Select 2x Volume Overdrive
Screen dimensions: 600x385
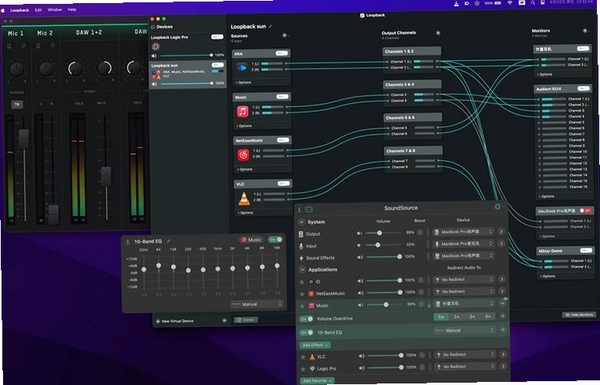click(x=457, y=316)
